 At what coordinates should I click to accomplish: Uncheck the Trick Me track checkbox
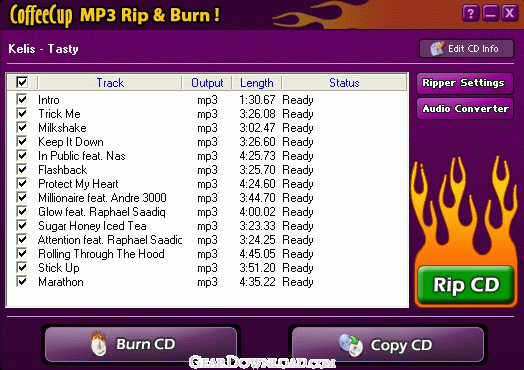(22, 113)
